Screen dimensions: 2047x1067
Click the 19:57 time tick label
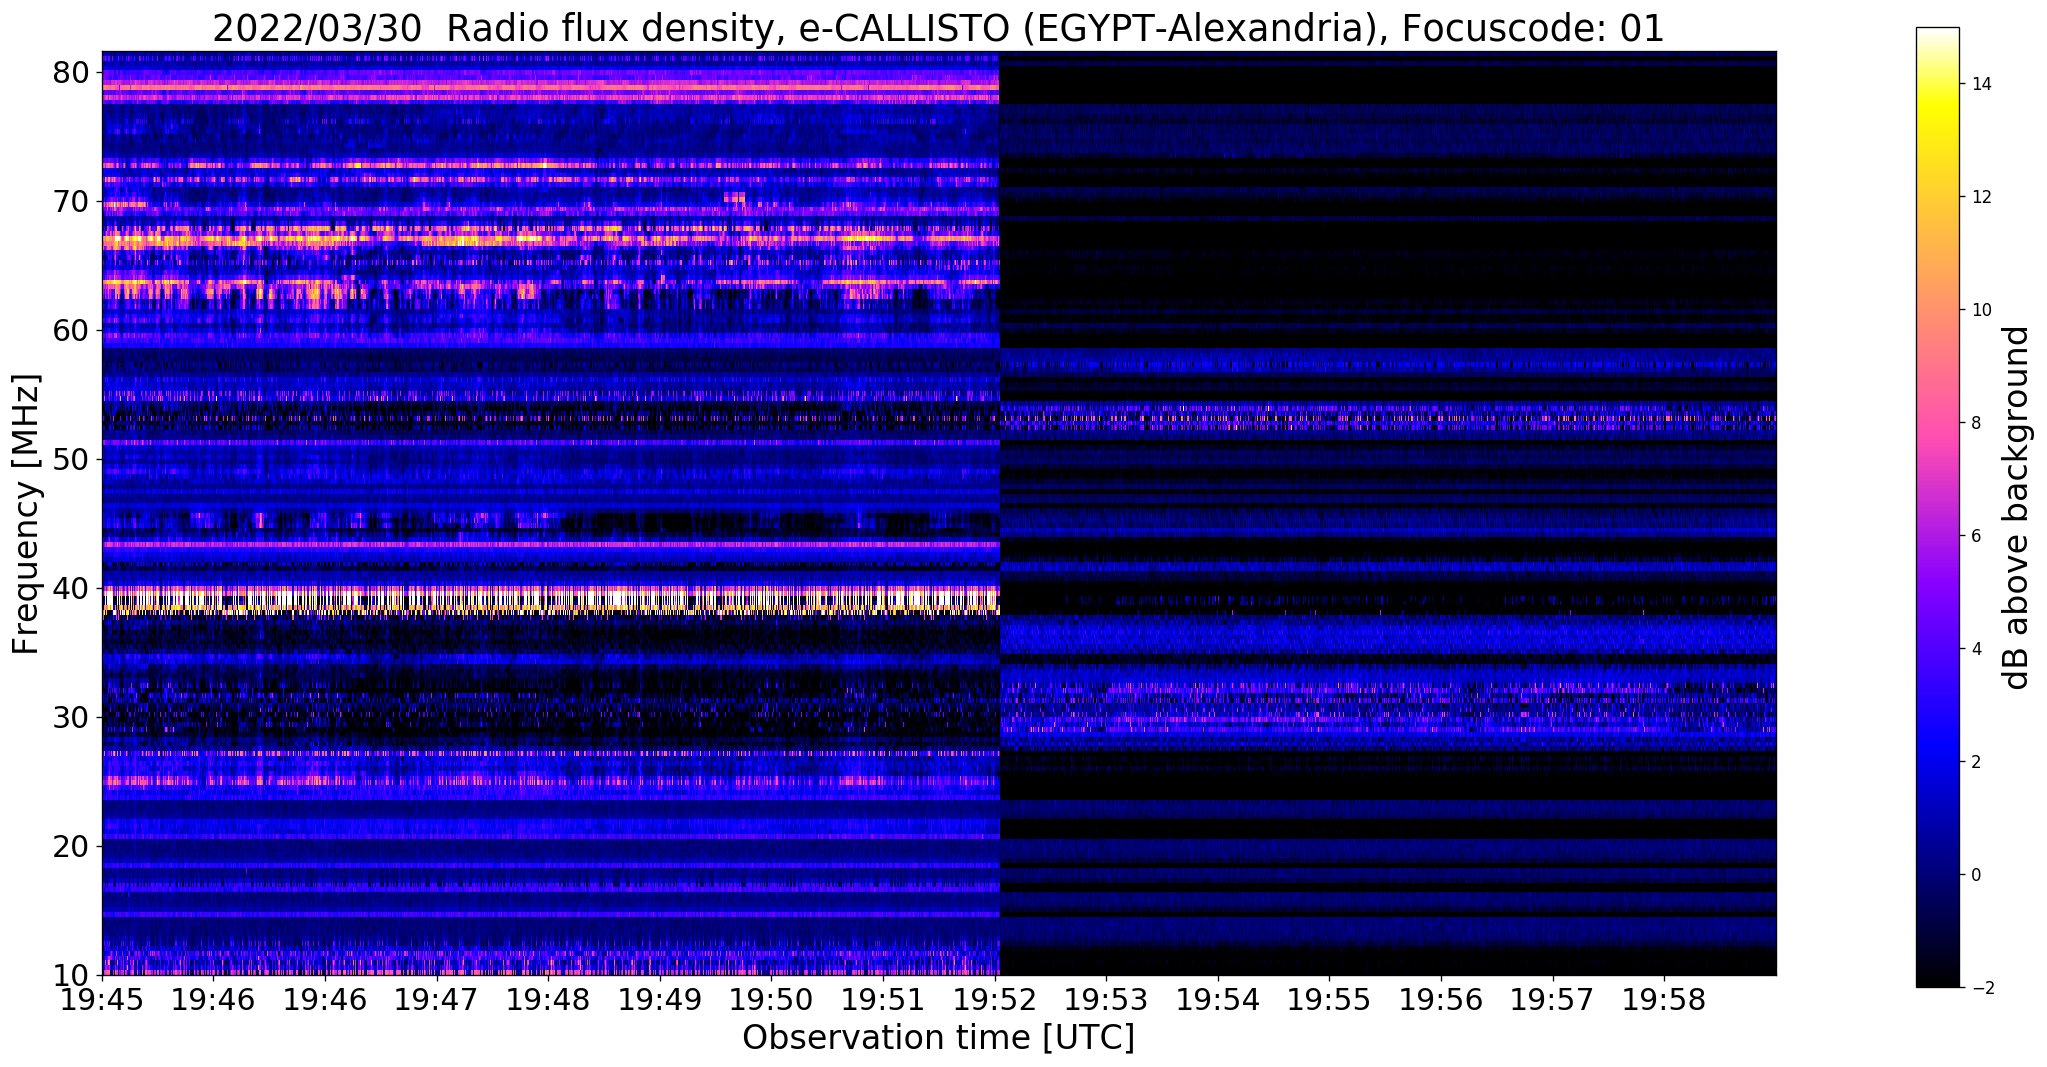pyautogui.click(x=1553, y=1000)
